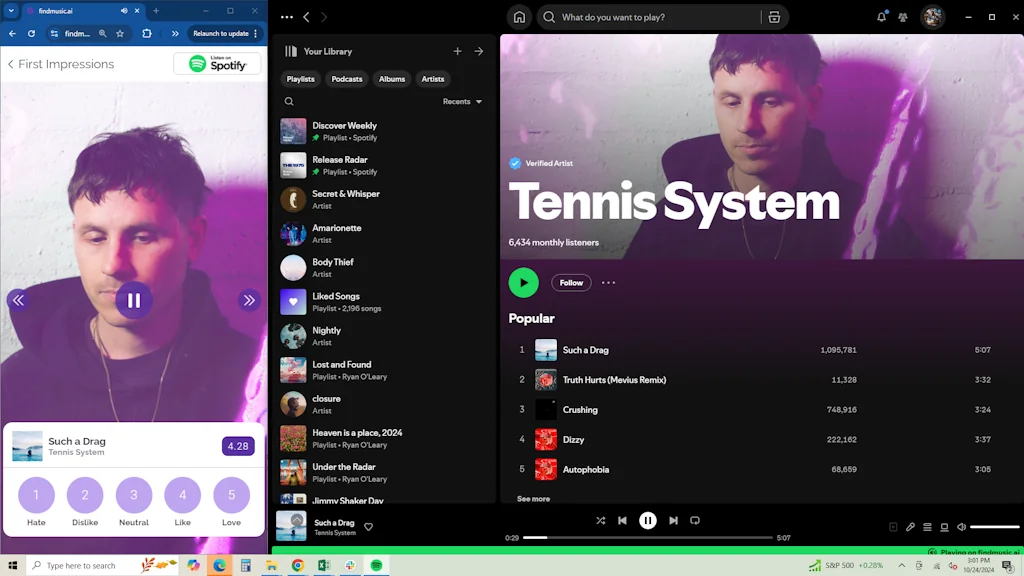The width and height of the screenshot is (1024, 576).
Task: Open the Friend Activity panel
Action: click(x=902, y=16)
